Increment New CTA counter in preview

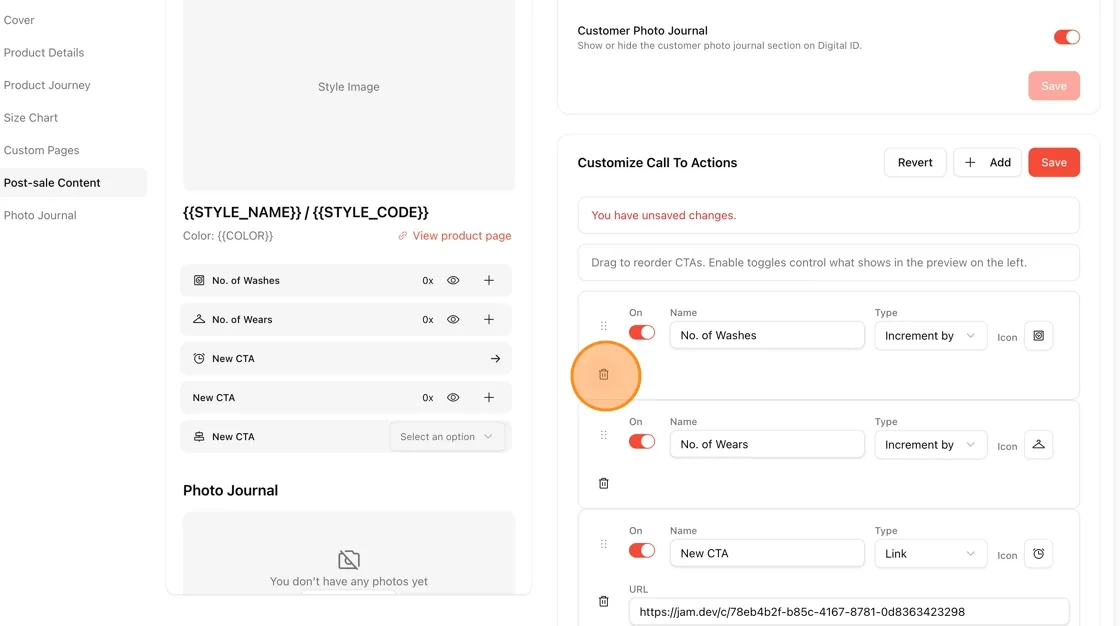489,397
